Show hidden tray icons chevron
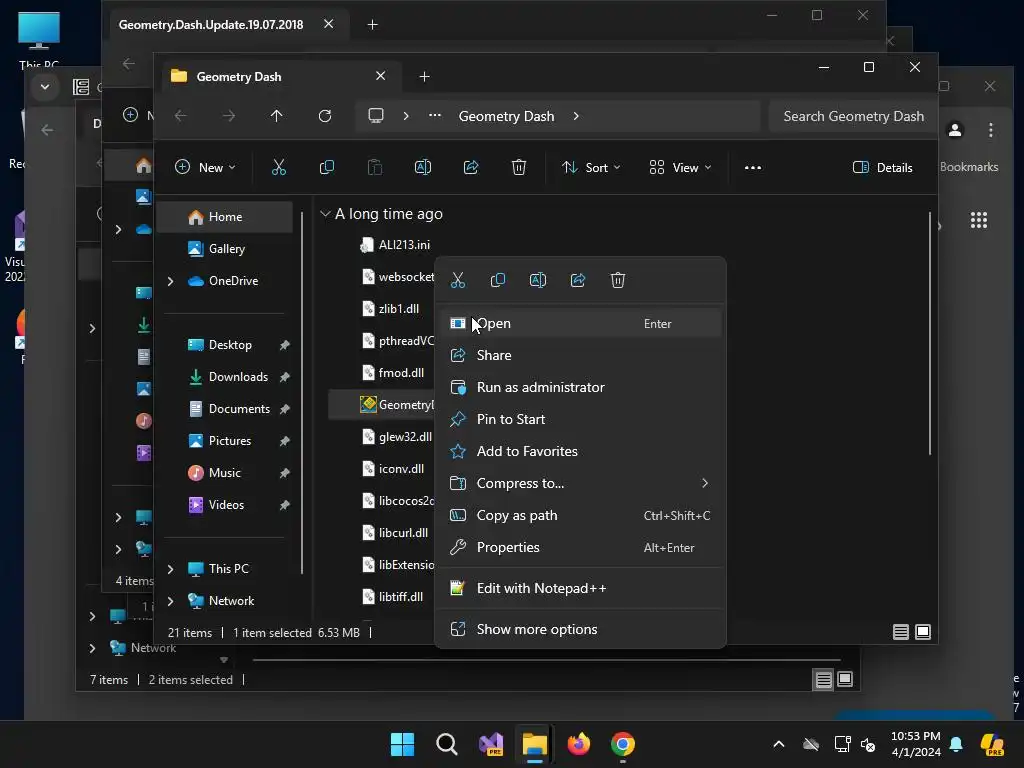1024x768 pixels. coord(778,744)
